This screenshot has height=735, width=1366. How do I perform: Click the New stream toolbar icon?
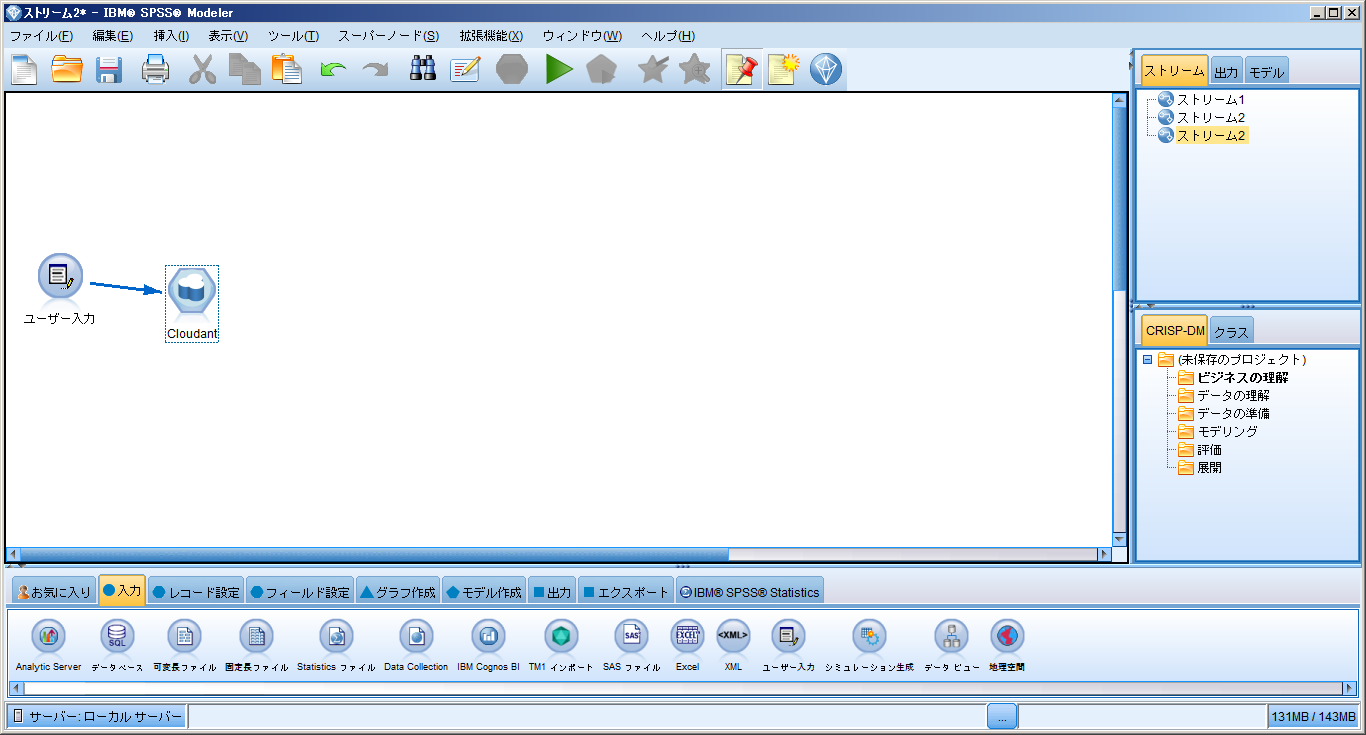24,70
